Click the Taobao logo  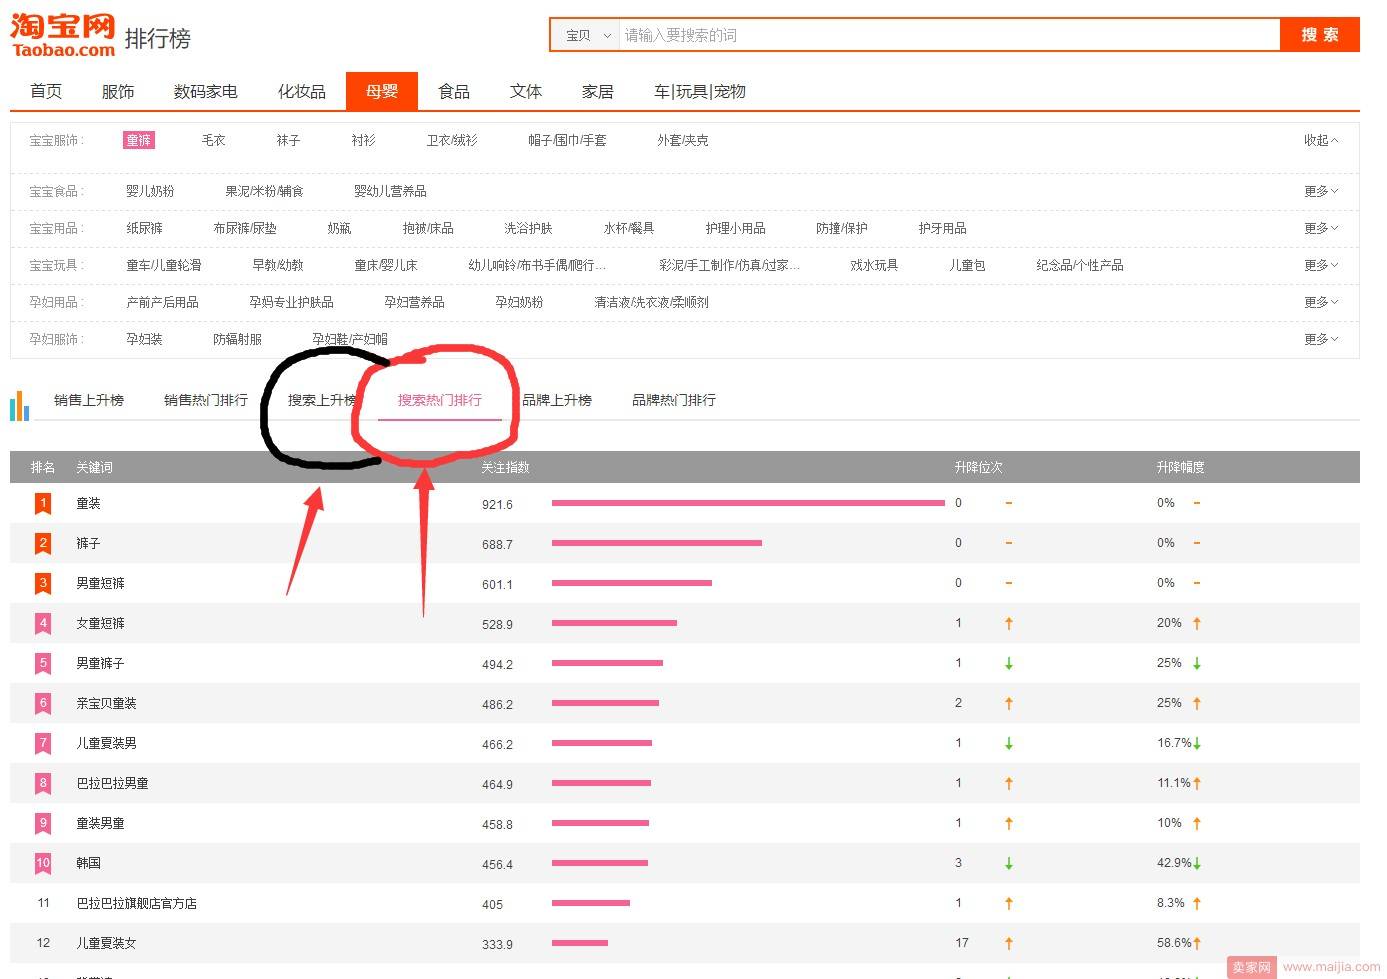[63, 37]
